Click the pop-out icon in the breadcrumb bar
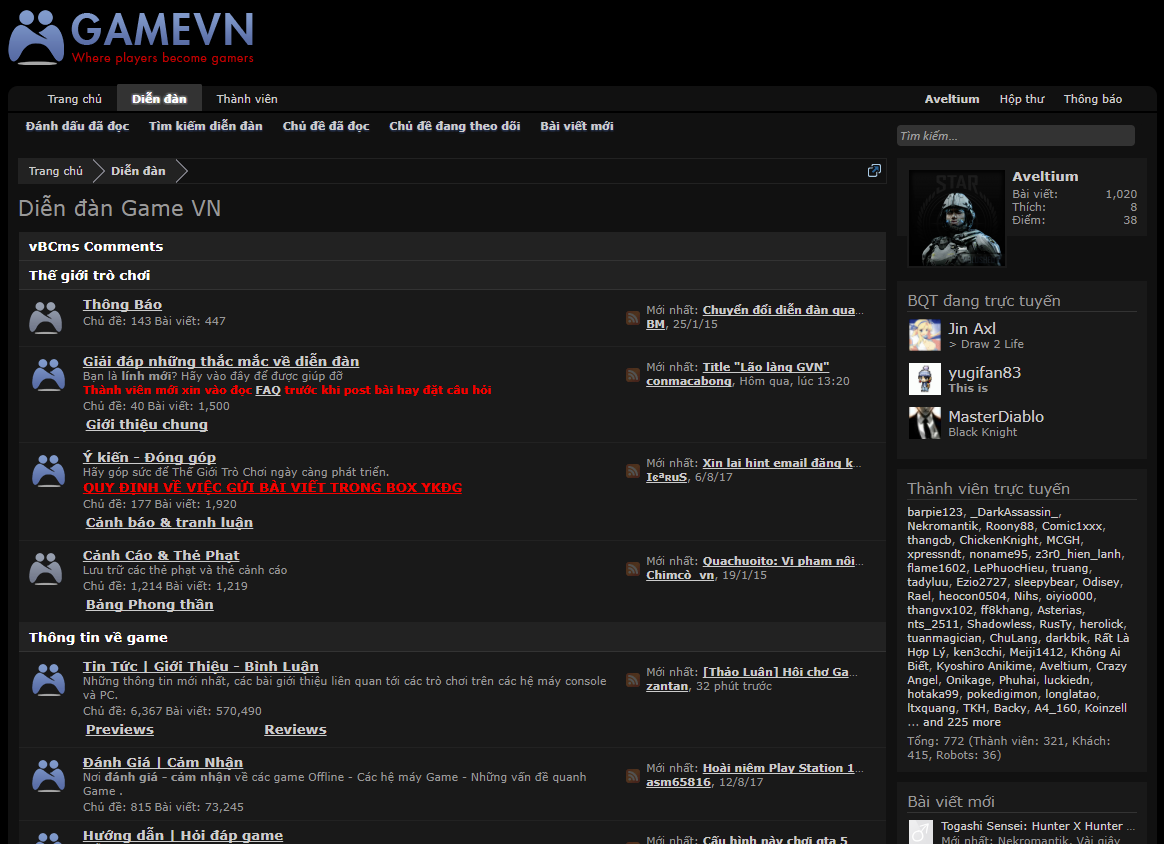The width and height of the screenshot is (1164, 844). click(874, 171)
